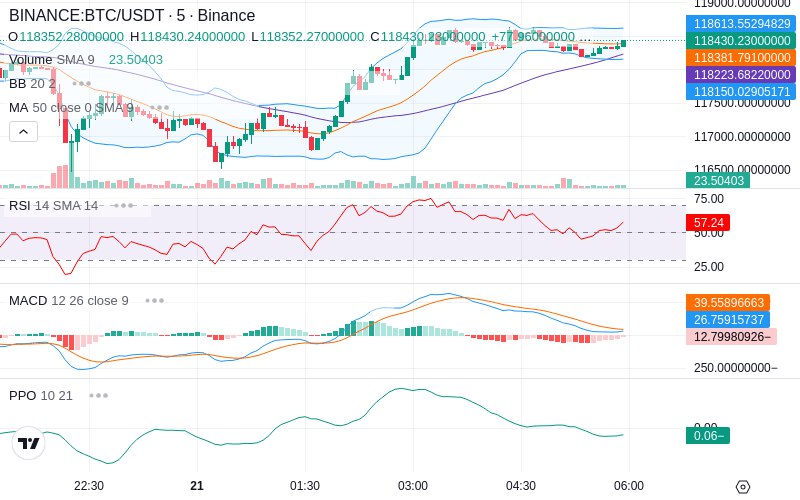Select the MA 50 close legend label
The height and width of the screenshot is (500, 800).
(71, 108)
